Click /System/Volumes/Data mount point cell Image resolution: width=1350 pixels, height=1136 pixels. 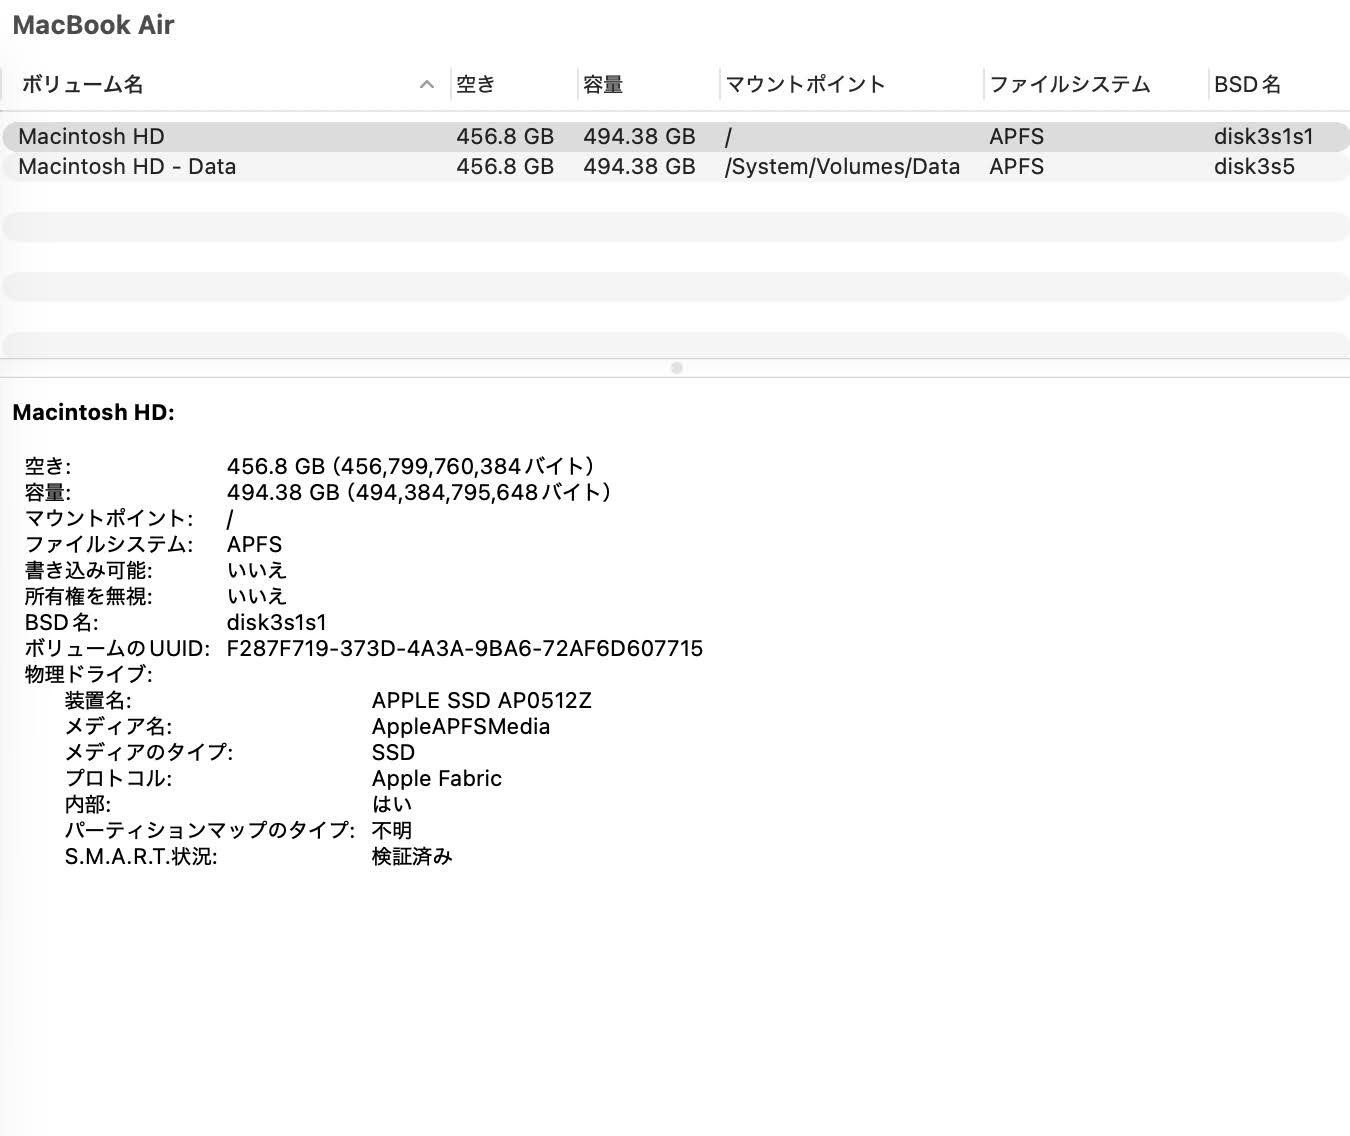point(842,167)
